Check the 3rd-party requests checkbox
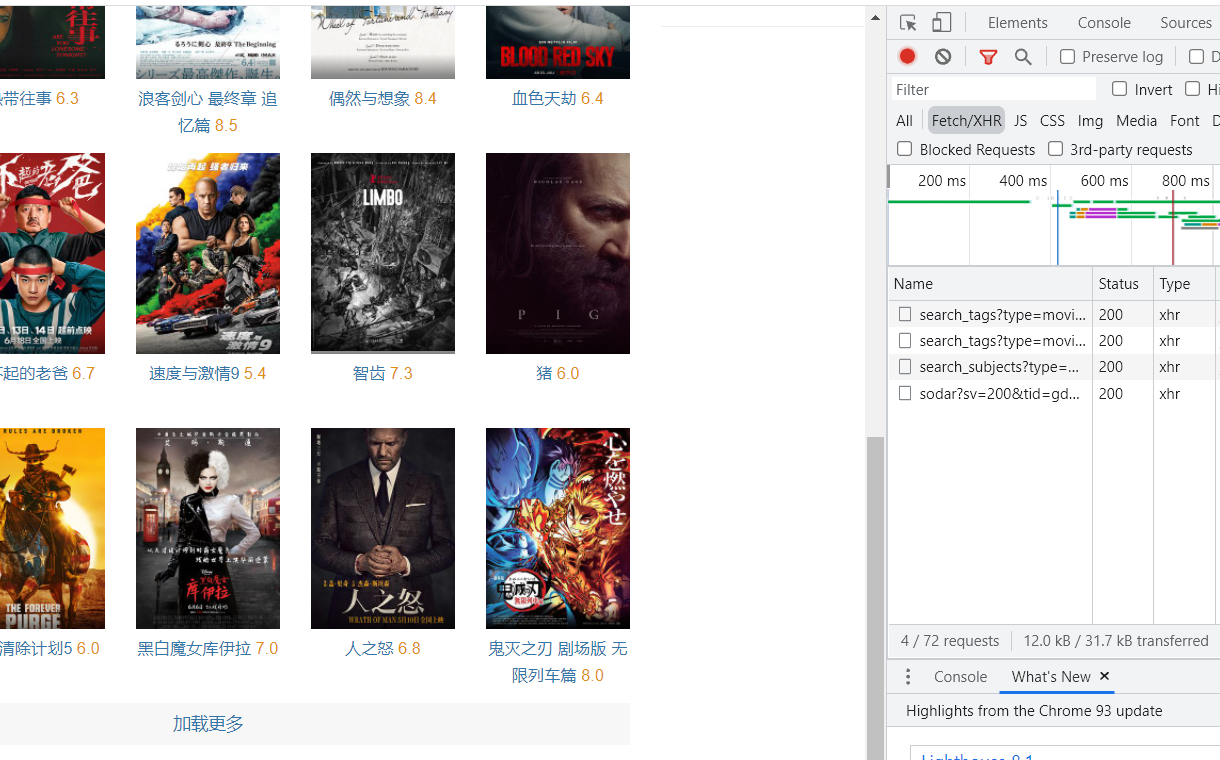The width and height of the screenshot is (1220, 760). point(1055,149)
